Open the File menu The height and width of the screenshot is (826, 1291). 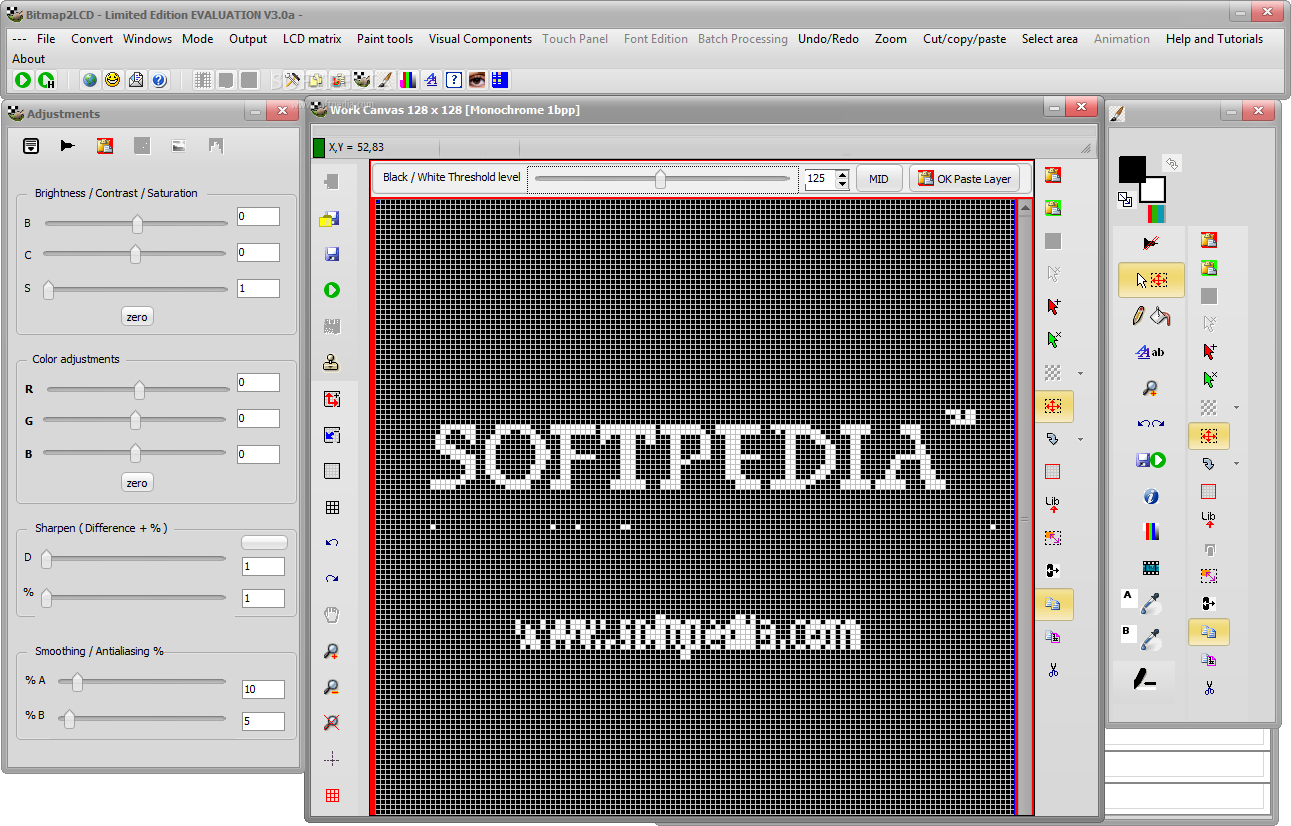[46, 39]
